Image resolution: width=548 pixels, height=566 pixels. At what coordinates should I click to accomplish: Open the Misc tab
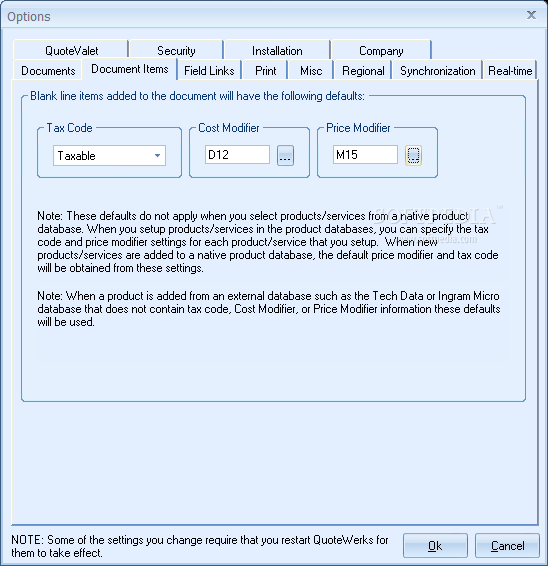coord(311,70)
